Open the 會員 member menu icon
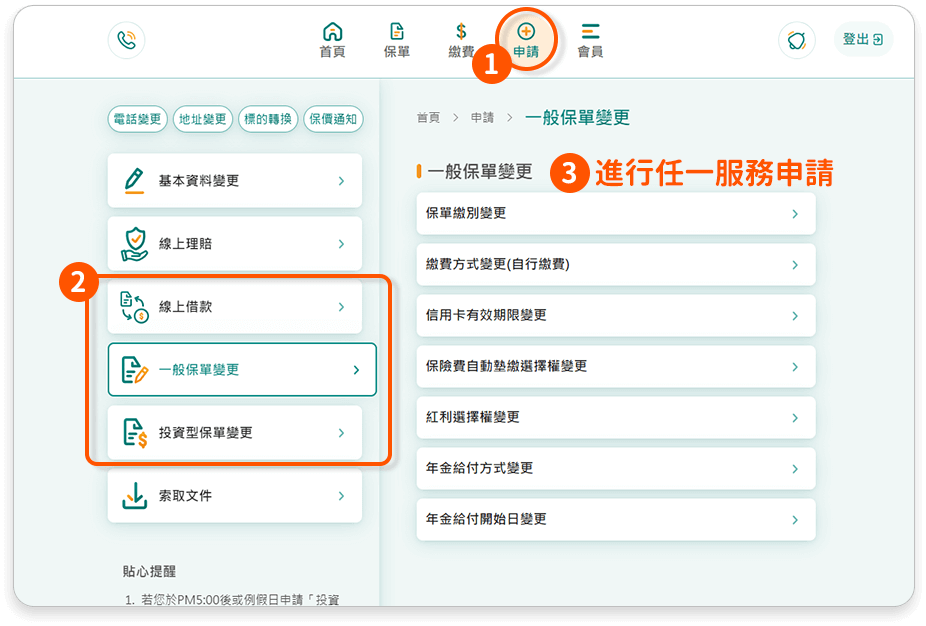This screenshot has height=626, width=926. click(591, 32)
